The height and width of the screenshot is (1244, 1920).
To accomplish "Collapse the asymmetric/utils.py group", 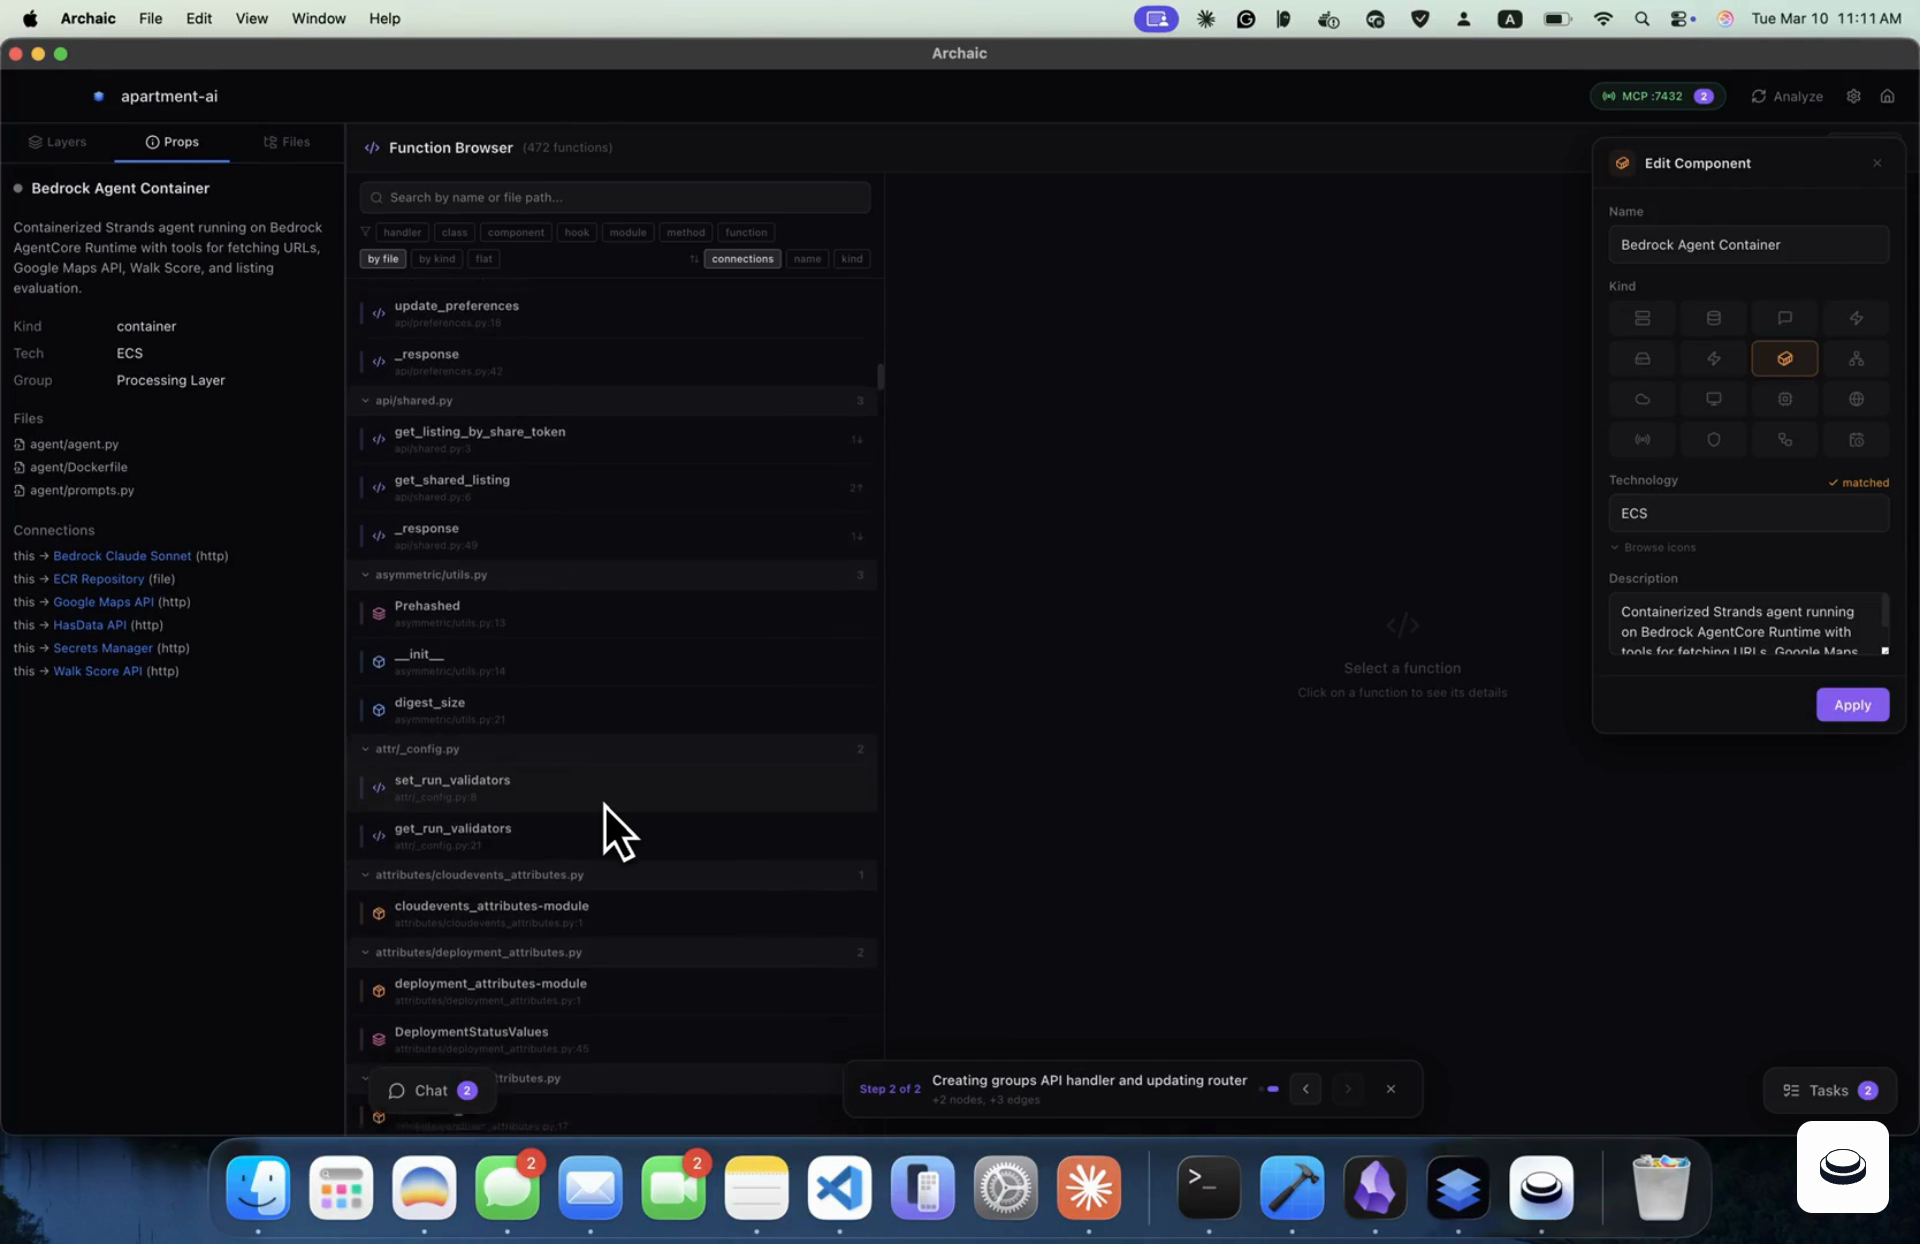I will (x=365, y=575).
